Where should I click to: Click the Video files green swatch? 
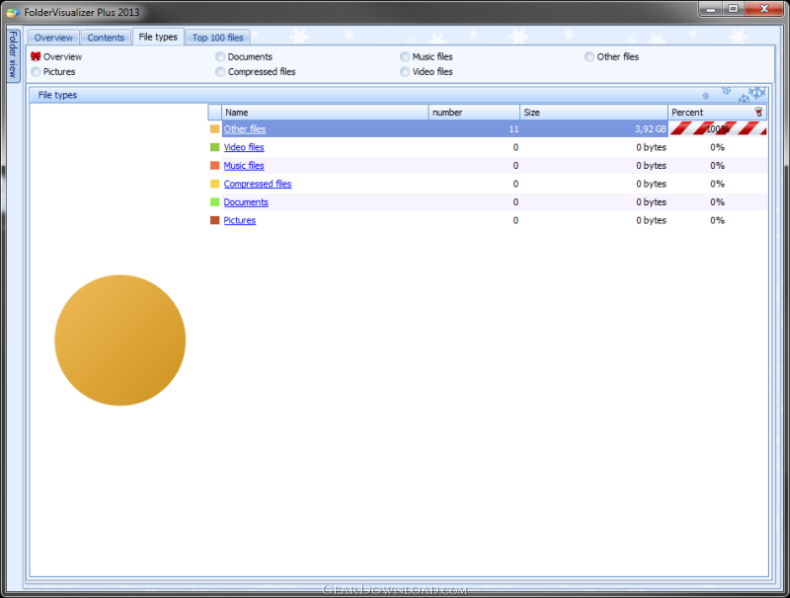215,147
